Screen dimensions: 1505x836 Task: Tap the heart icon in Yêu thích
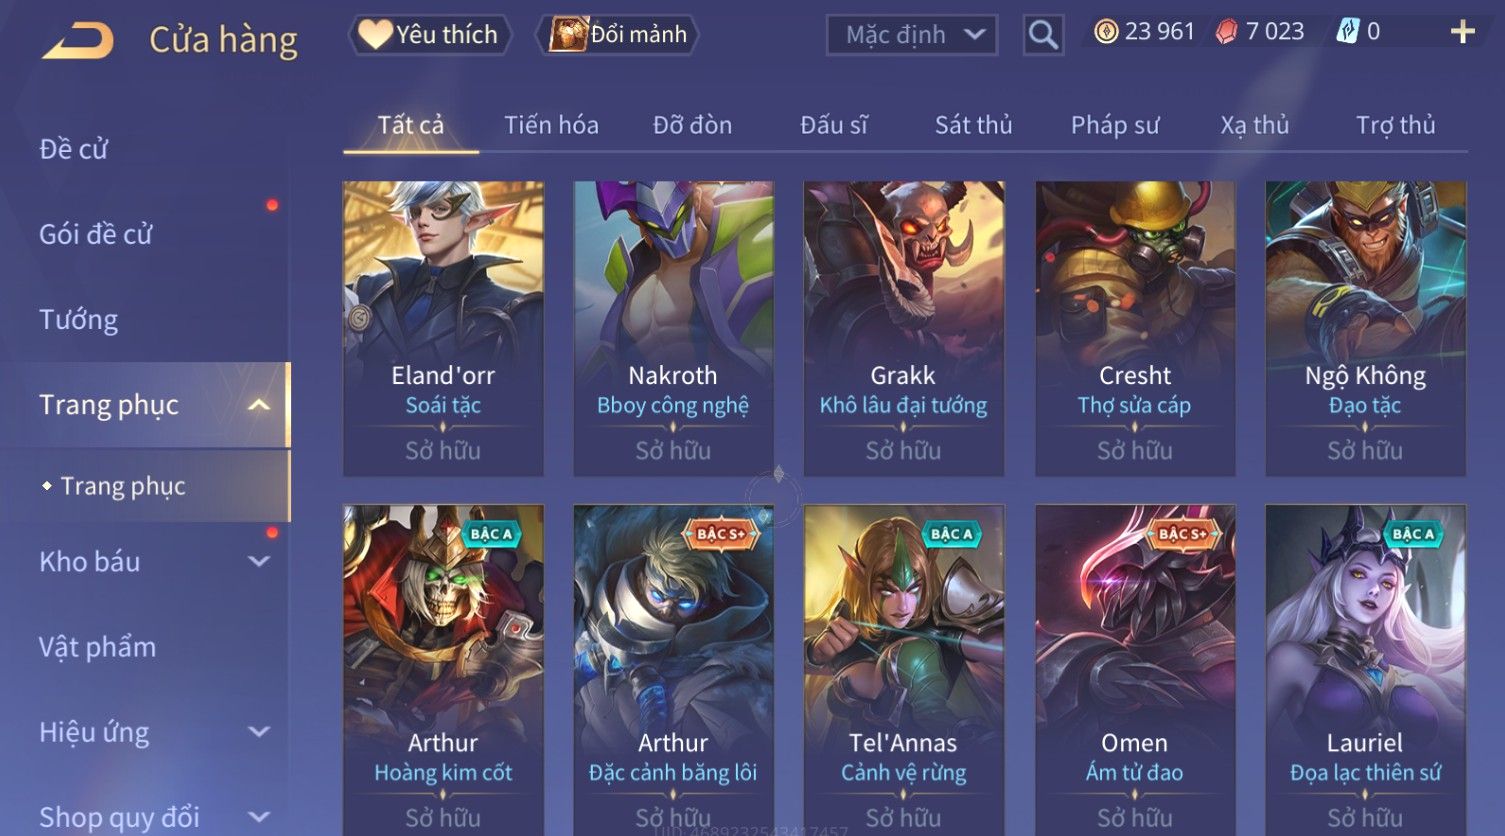(x=376, y=34)
